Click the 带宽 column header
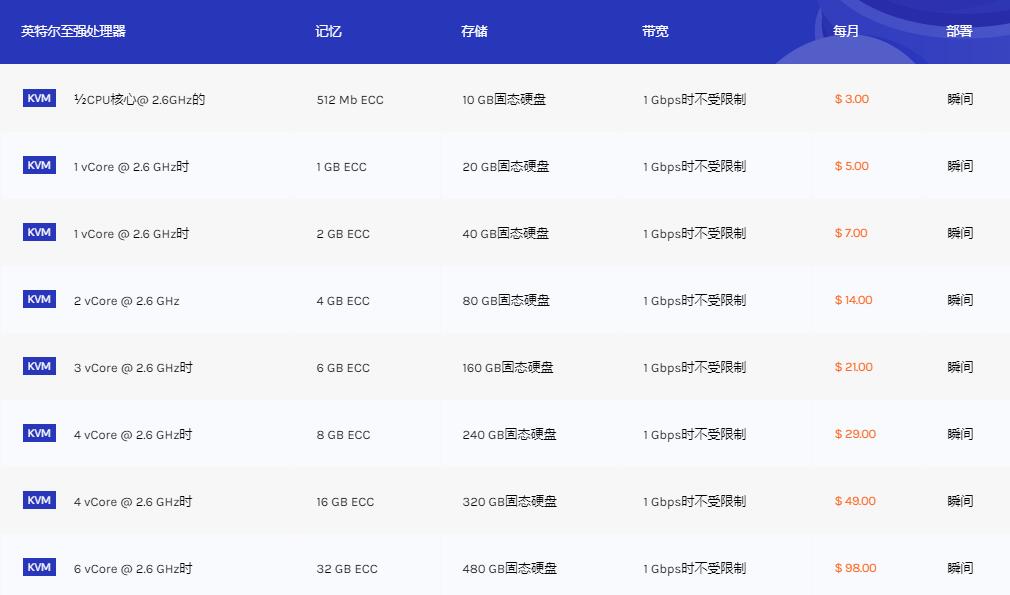Image resolution: width=1010 pixels, height=595 pixels. 655,31
